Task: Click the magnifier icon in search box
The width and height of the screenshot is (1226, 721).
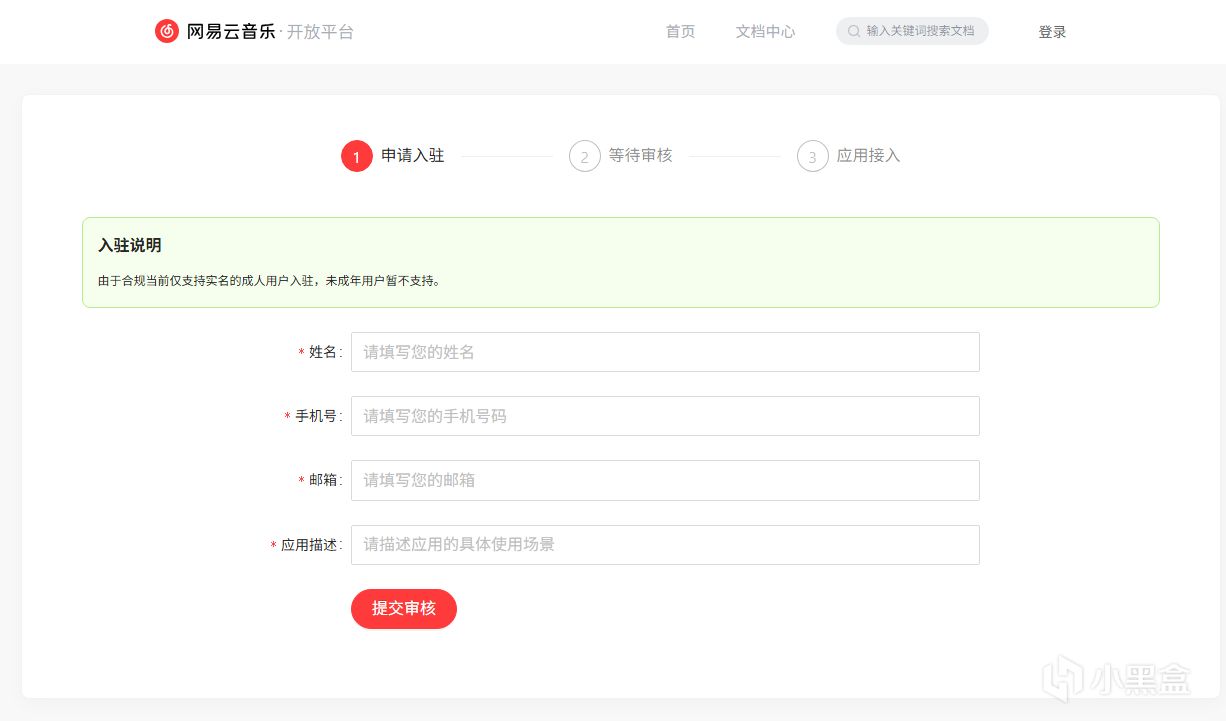Action: click(x=854, y=31)
